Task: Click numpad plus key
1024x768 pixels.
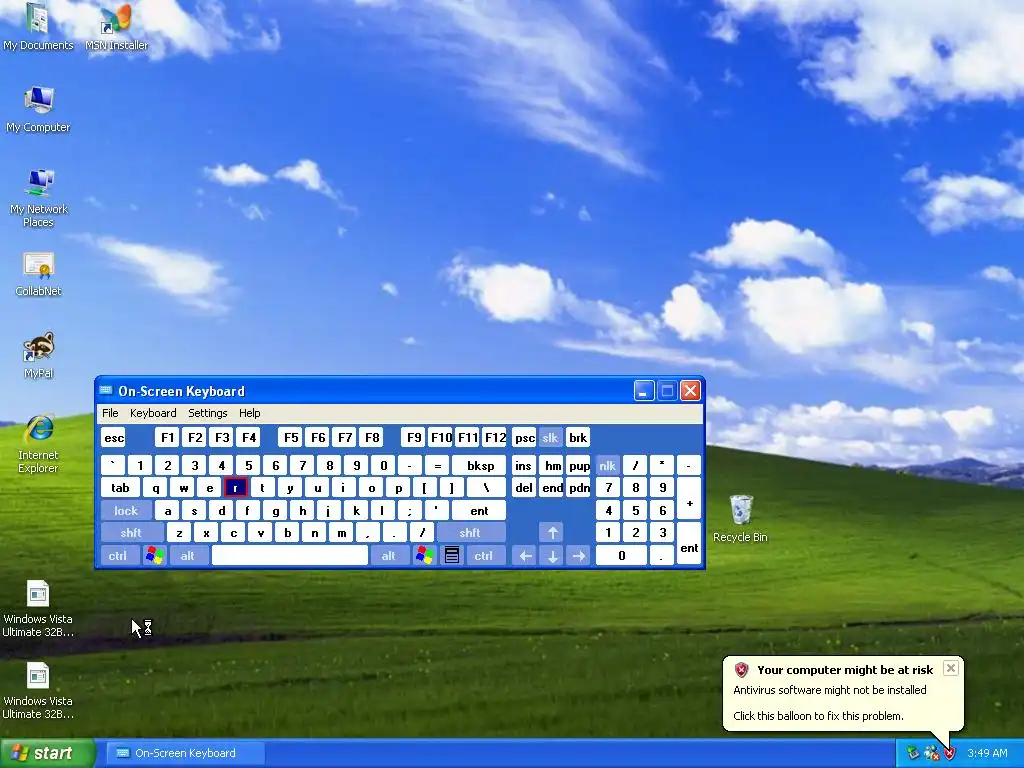Action: click(x=689, y=500)
